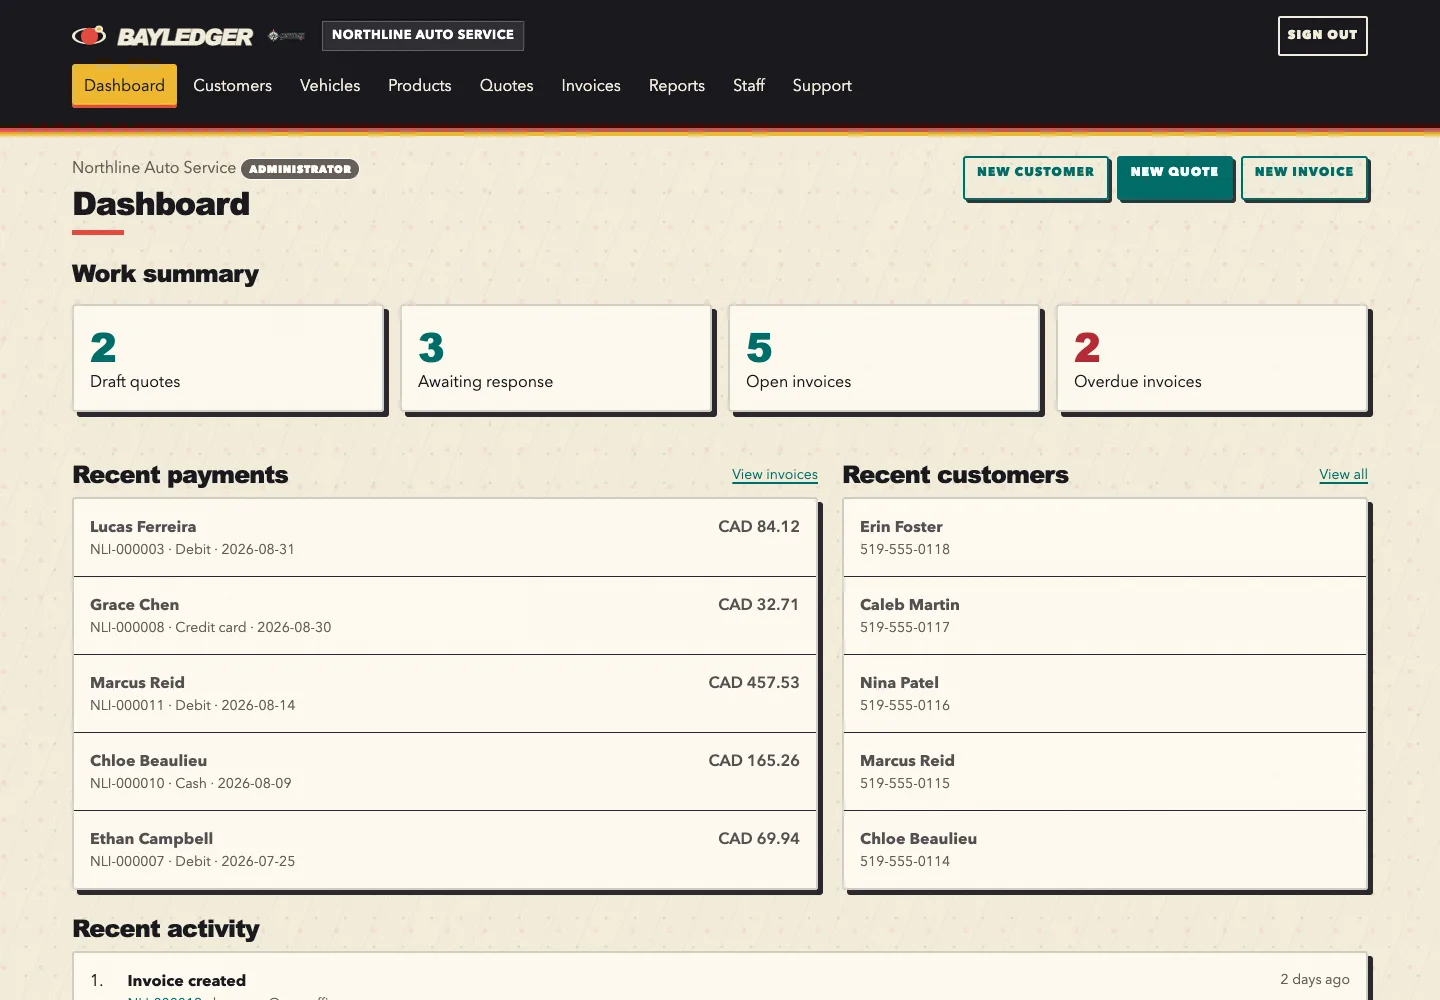Start a New Quote

tap(1174, 177)
